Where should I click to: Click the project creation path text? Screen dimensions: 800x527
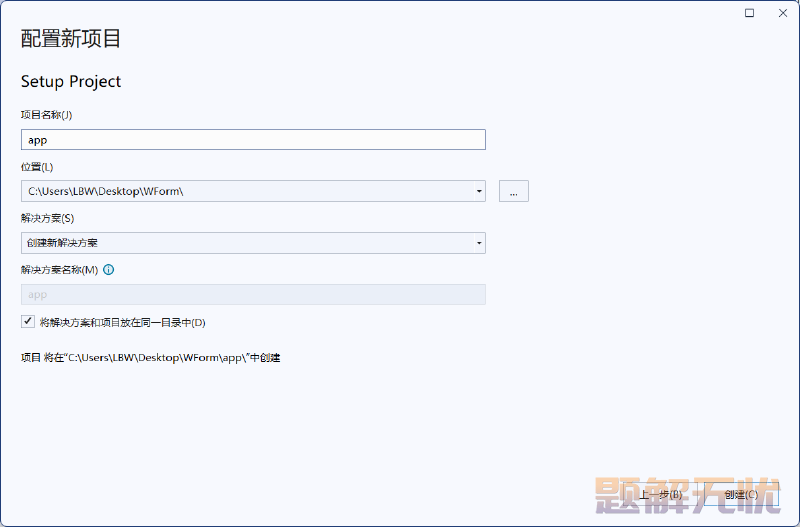coord(151,358)
